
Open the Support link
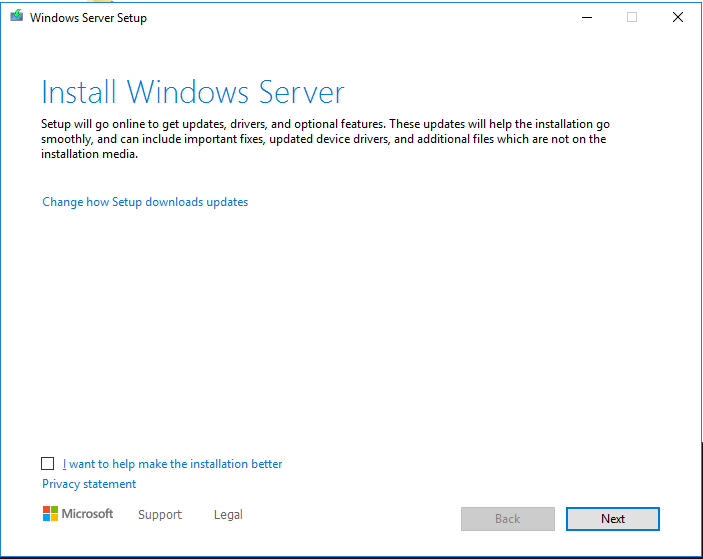coord(160,515)
